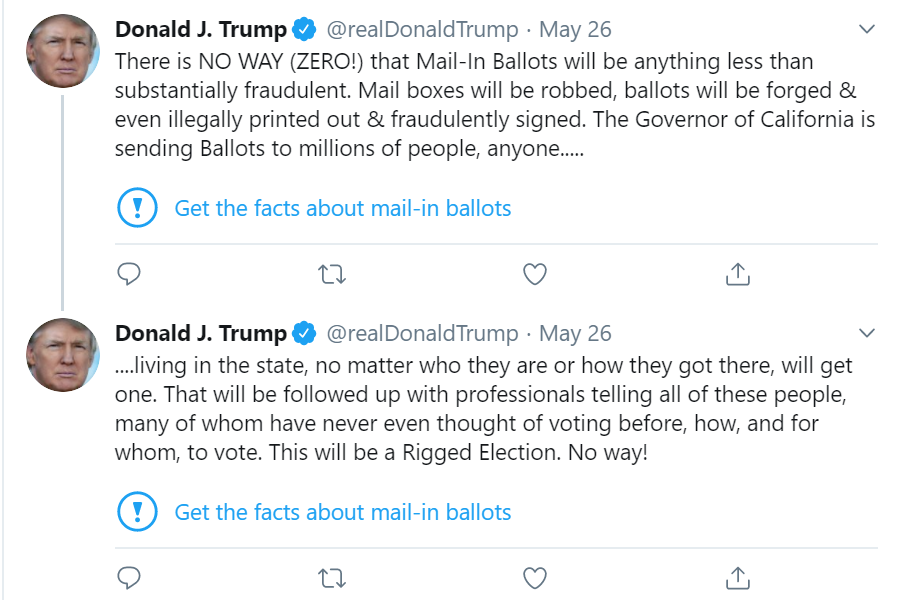Open second 'Get the facts about mail-in ballots' link

342,513
